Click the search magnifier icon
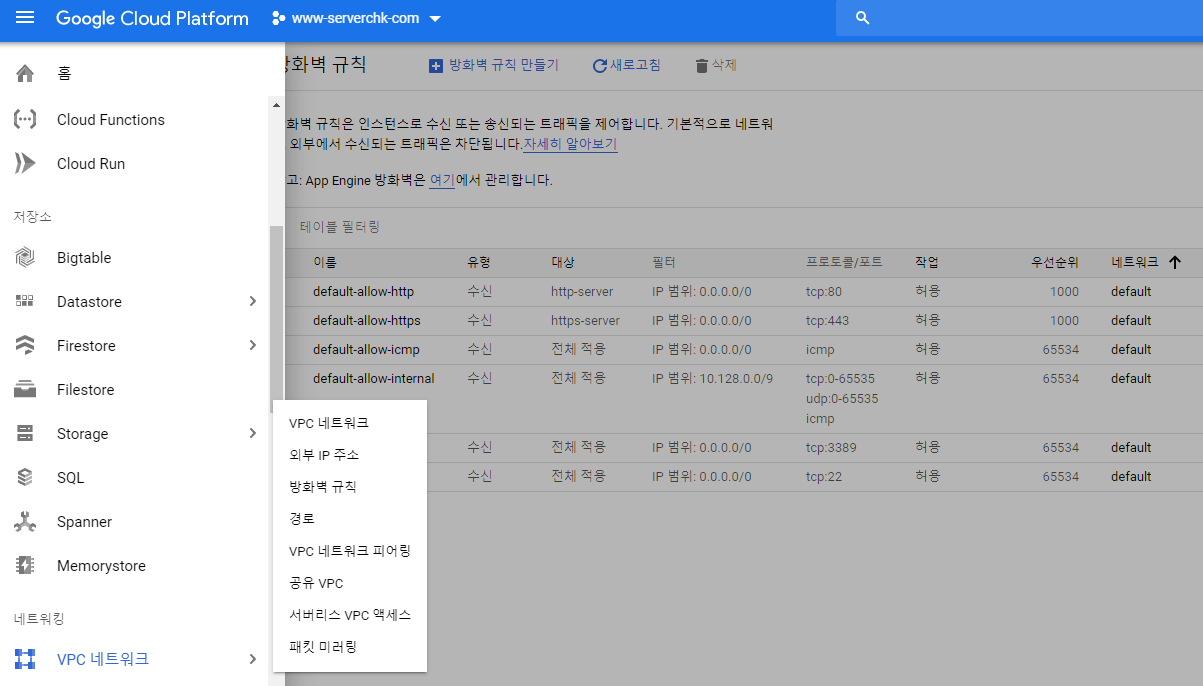This screenshot has height=686, width=1203. pyautogui.click(x=863, y=18)
